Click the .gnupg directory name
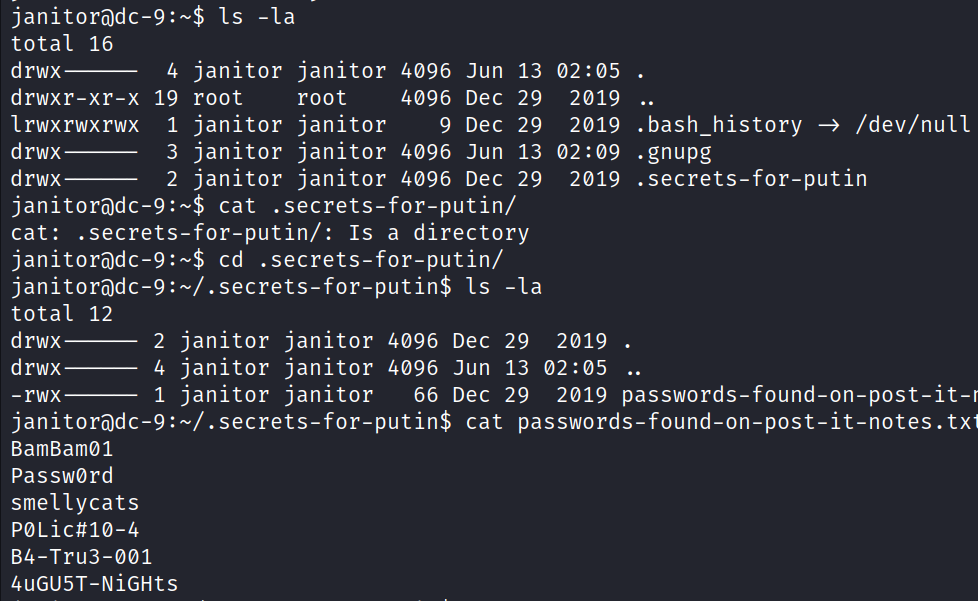This screenshot has width=978, height=601. [679, 152]
